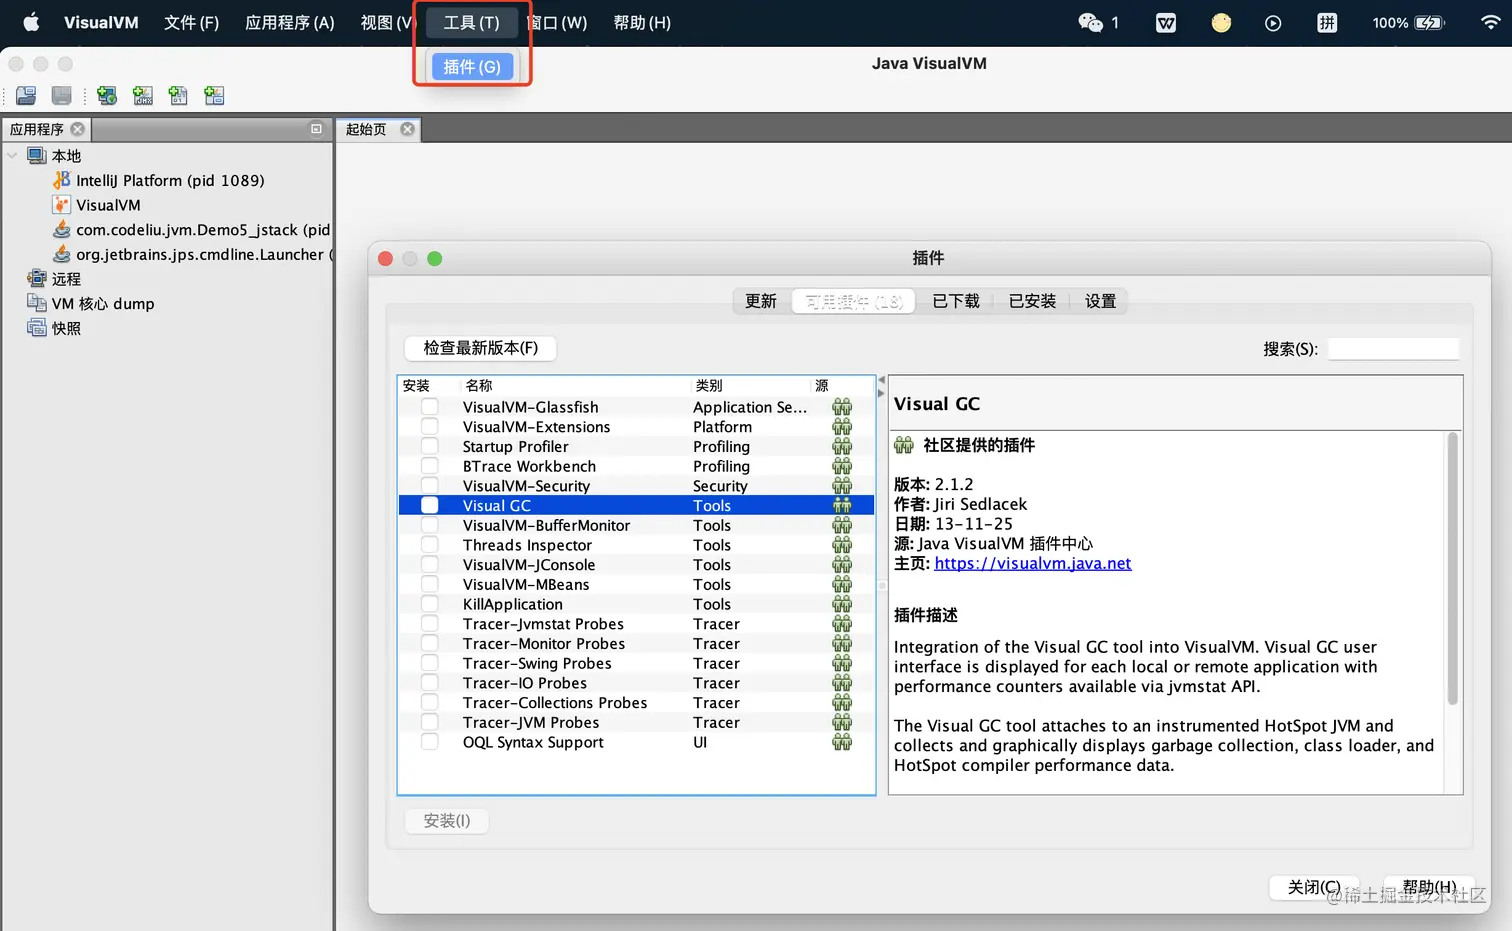Check the Threads Inspector install checkbox

click(x=429, y=545)
